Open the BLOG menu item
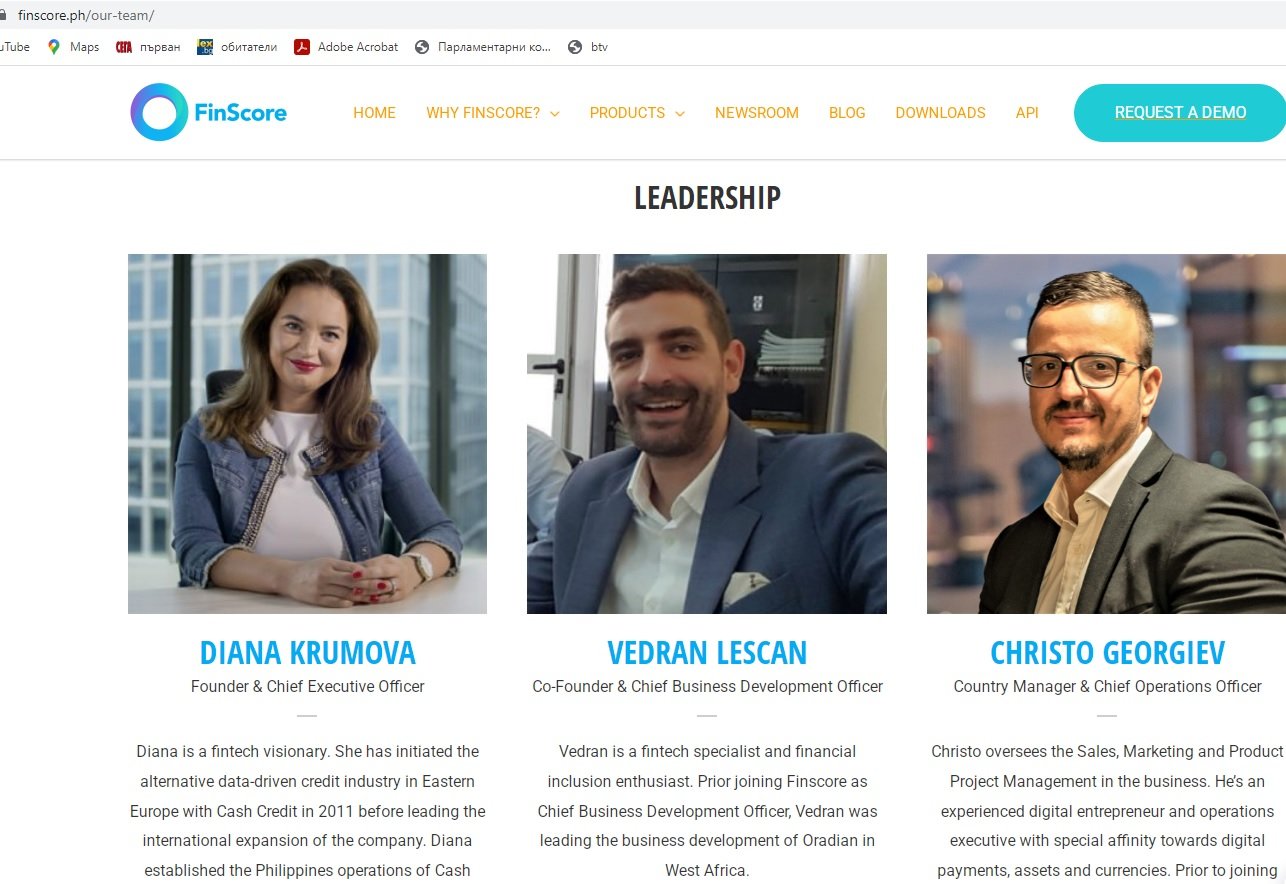Image resolution: width=1286 pixels, height=884 pixels. click(x=847, y=113)
